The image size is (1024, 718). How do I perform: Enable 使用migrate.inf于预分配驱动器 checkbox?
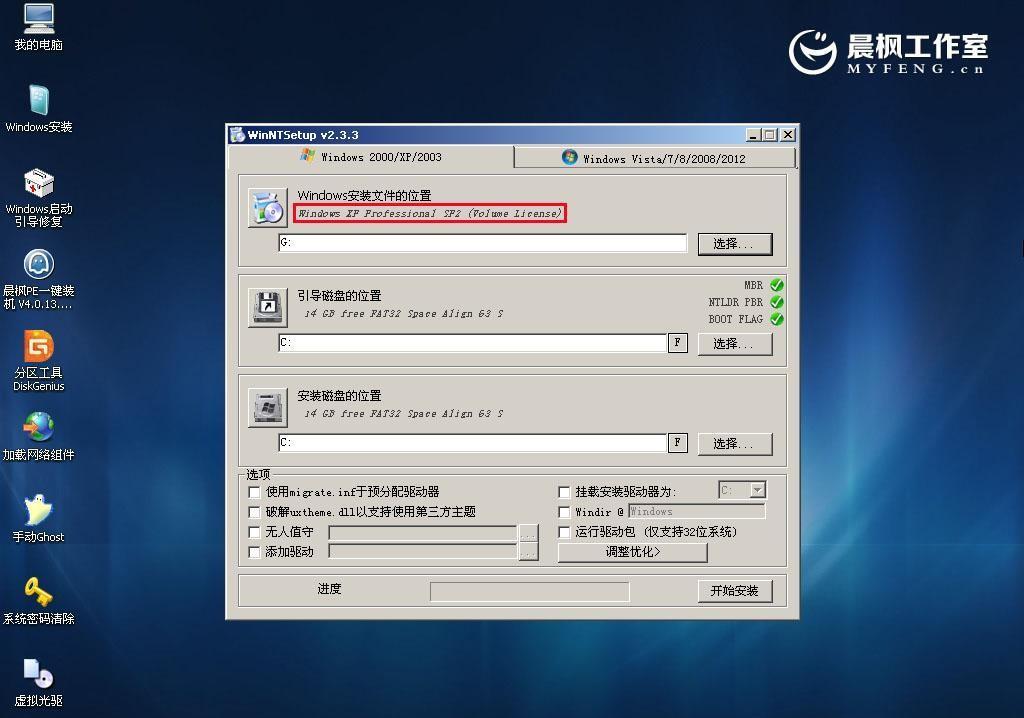pos(255,492)
